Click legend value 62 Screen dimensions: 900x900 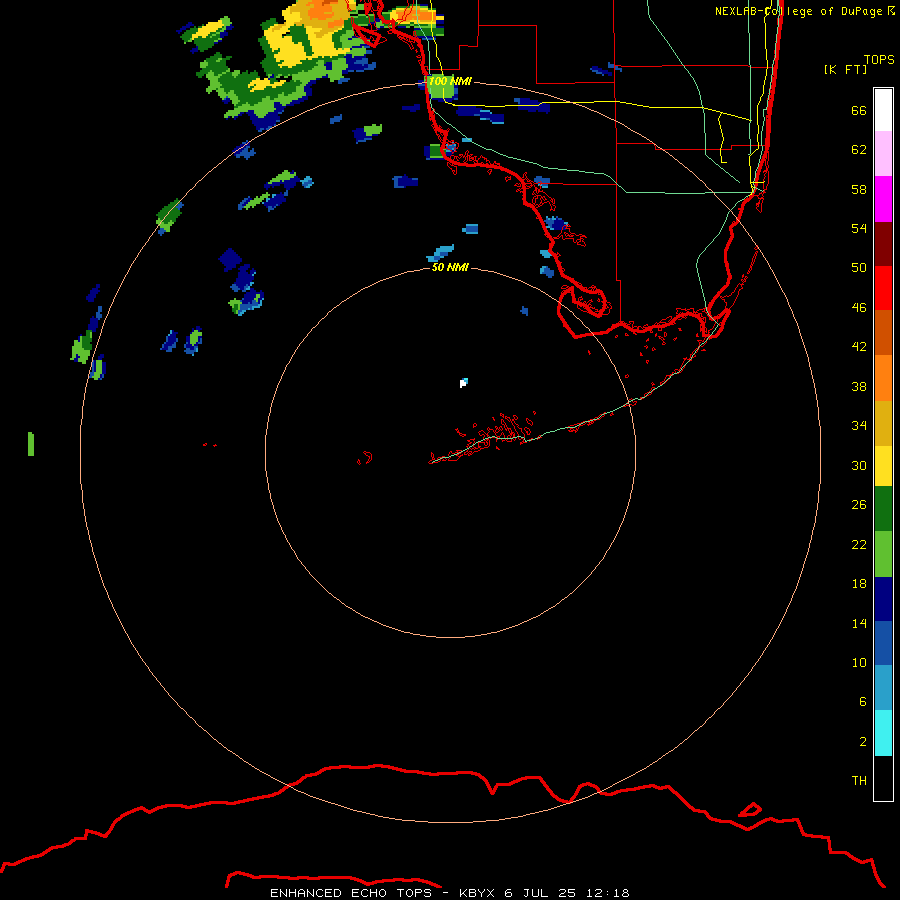(859, 150)
